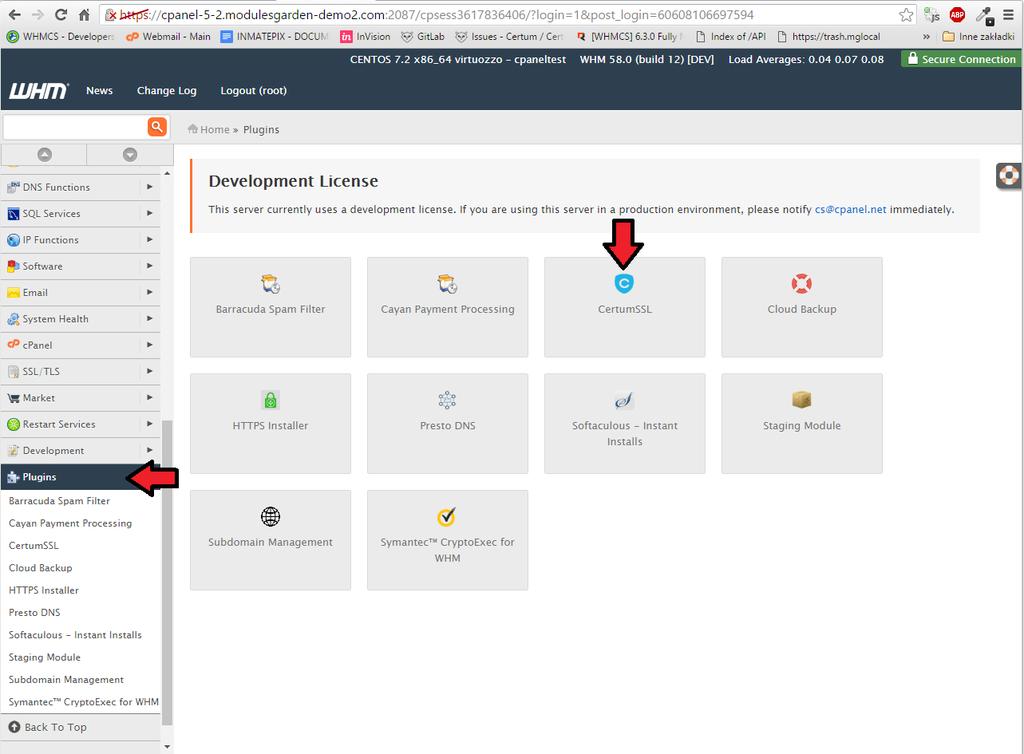Screen dimensions: 1024x754
Task: Click the sidebar vertical scrollbar thumb
Action: tap(167, 573)
